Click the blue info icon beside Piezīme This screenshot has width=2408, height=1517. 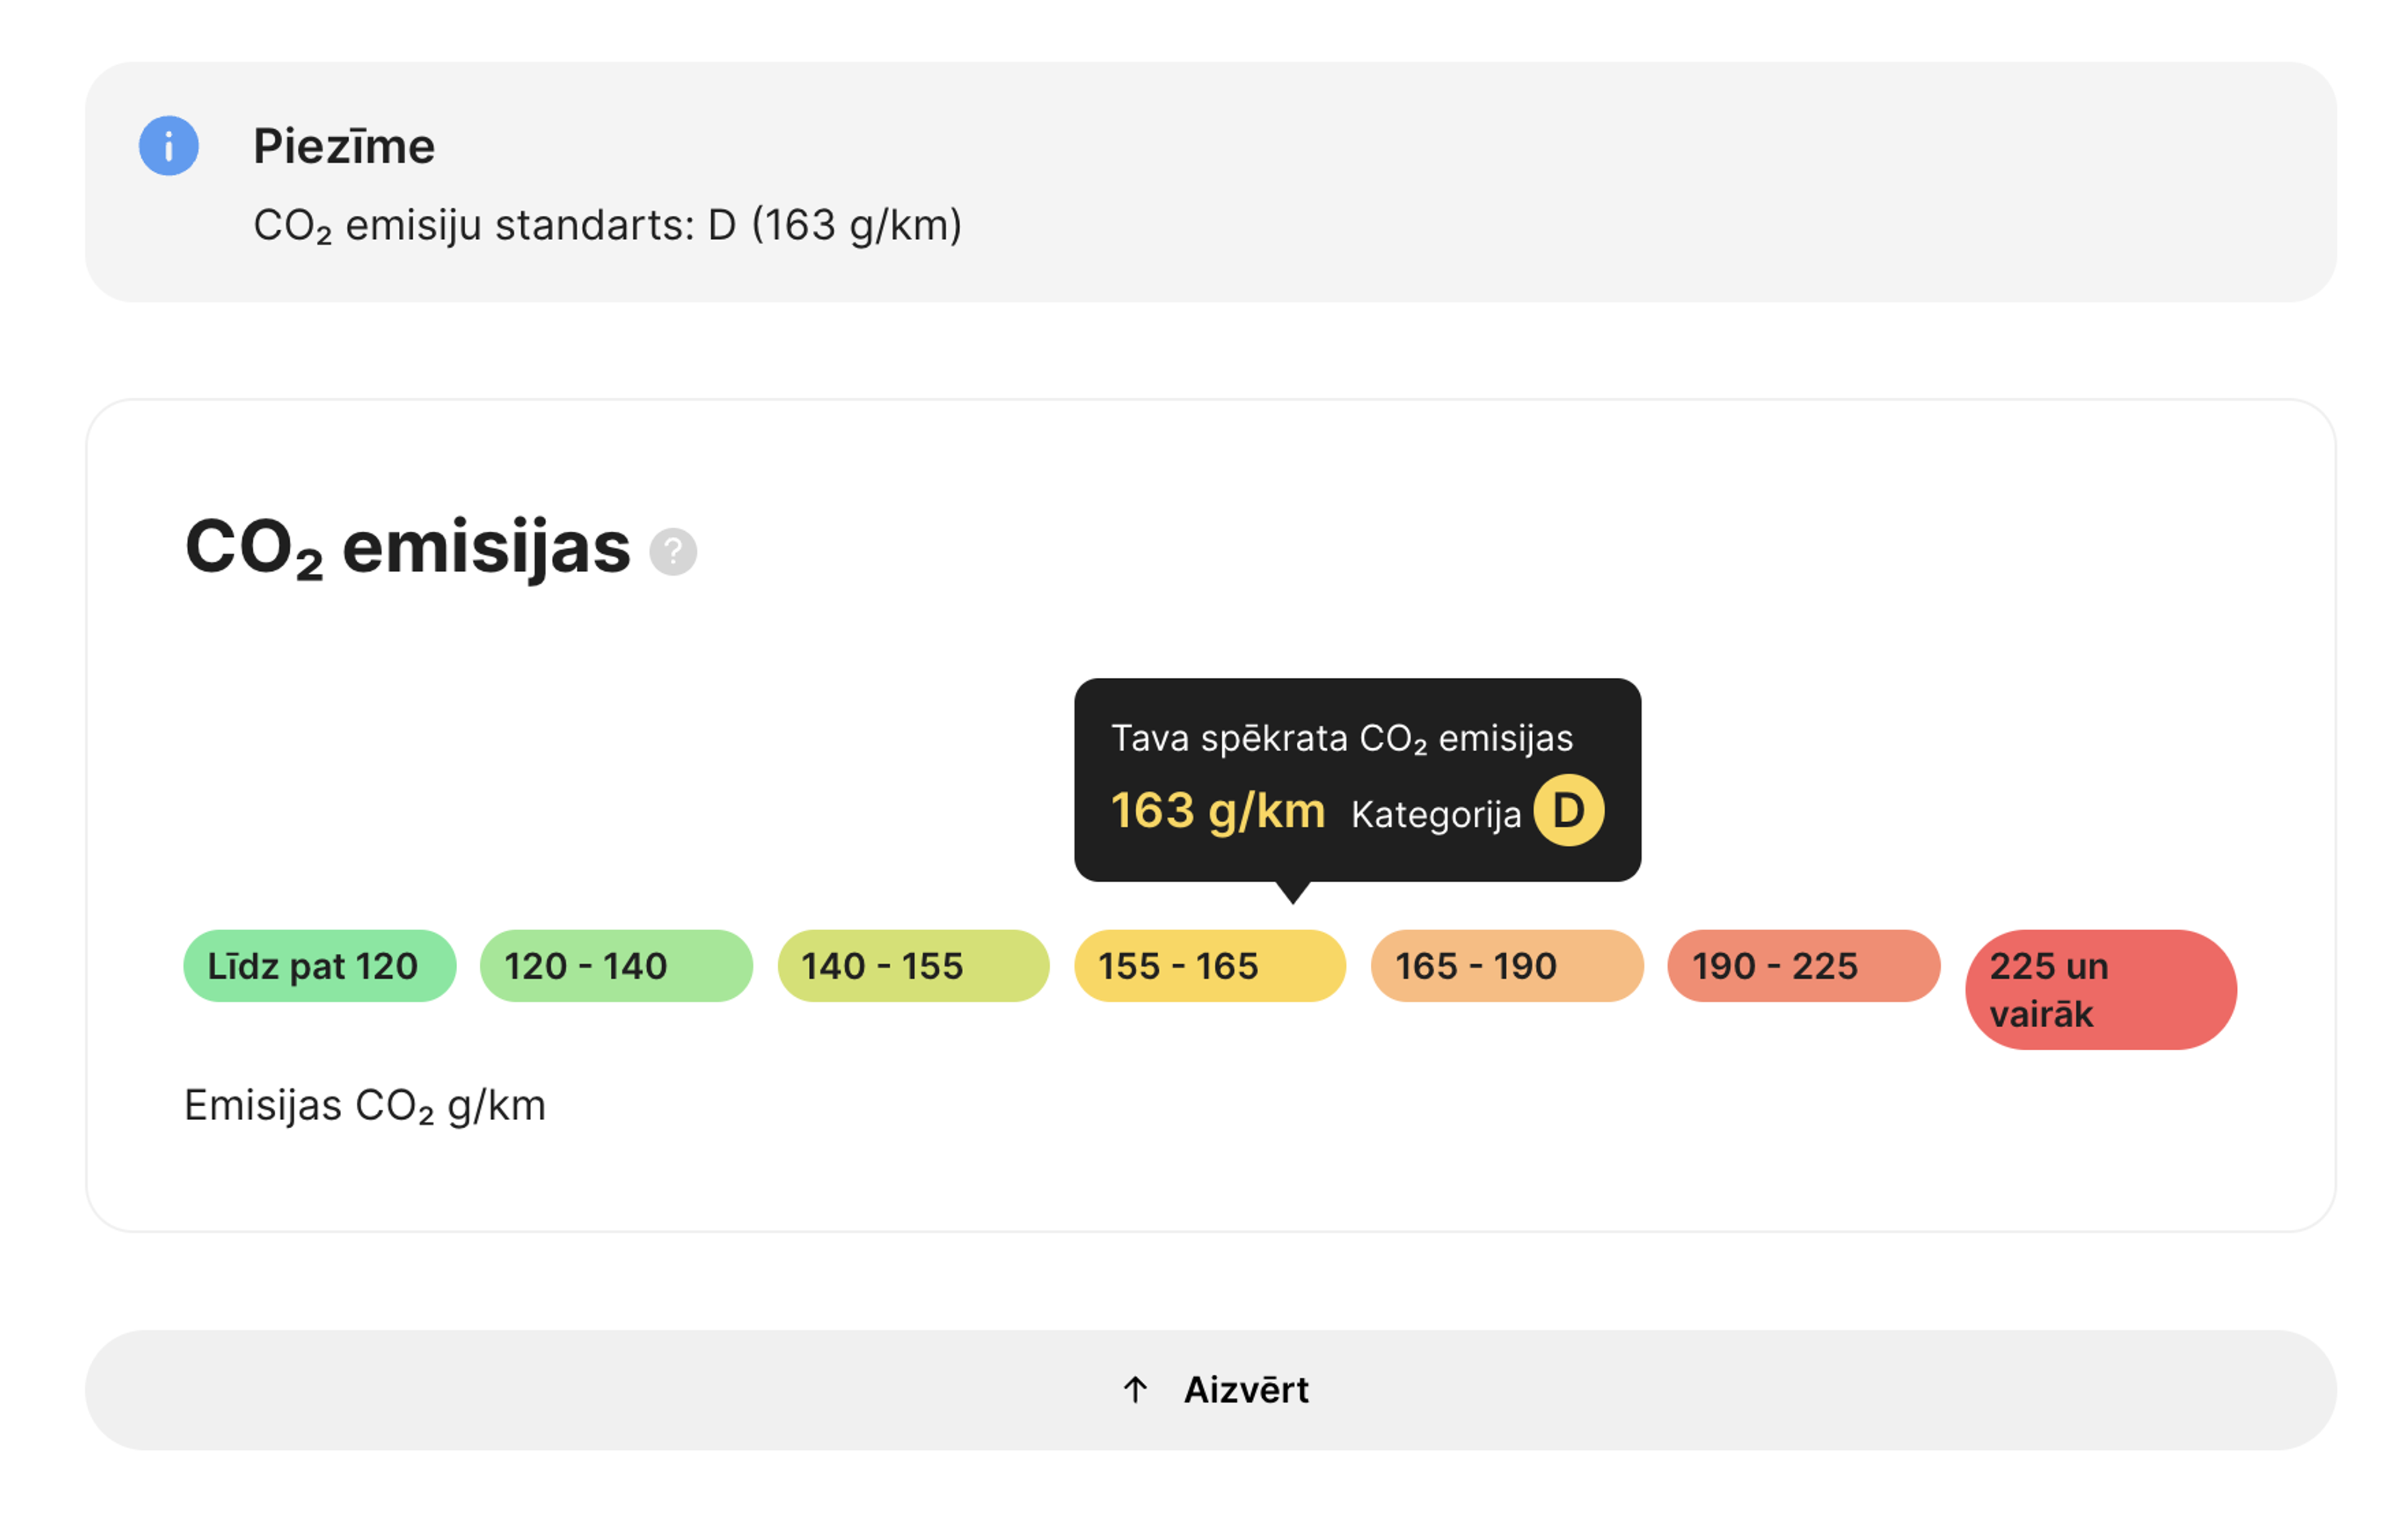coord(168,146)
